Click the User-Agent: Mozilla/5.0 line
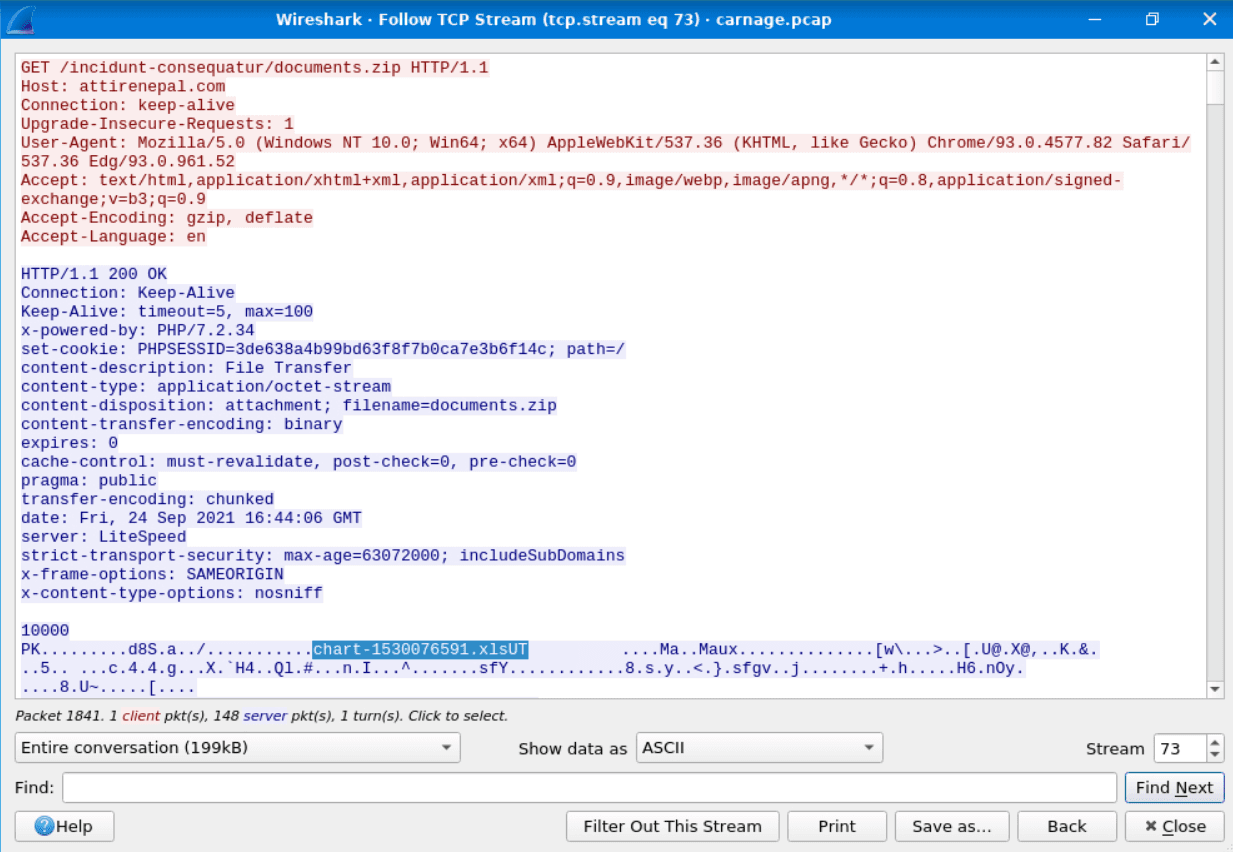Image resolution: width=1233 pixels, height=852 pixels. tap(605, 152)
